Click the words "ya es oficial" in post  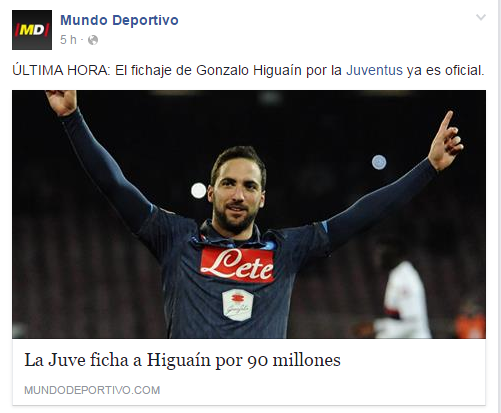tap(445, 70)
